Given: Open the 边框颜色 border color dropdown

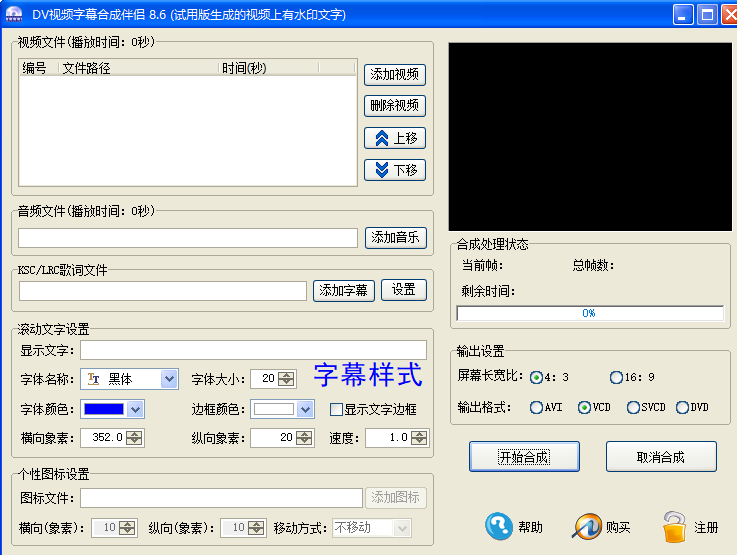Looking at the screenshot, I should pyautogui.click(x=305, y=409).
